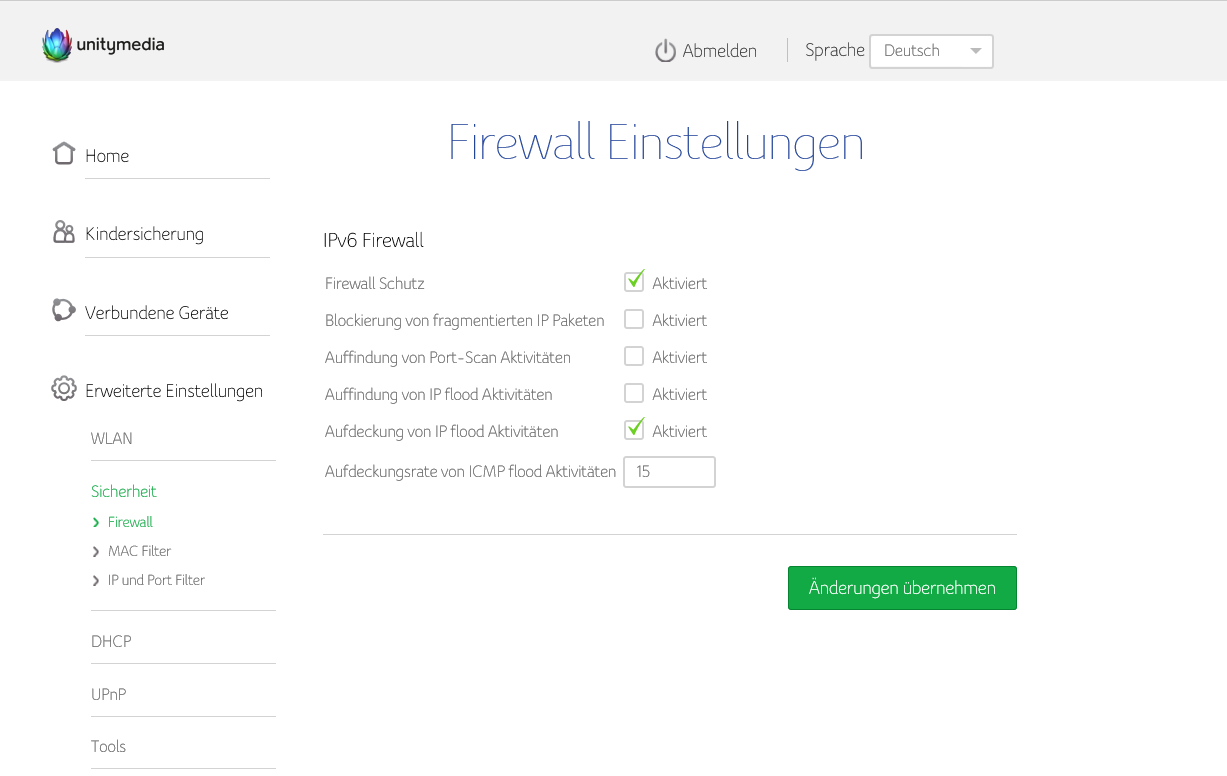Enable Blockierung von fragmentierten IP Paketen

coord(634,320)
